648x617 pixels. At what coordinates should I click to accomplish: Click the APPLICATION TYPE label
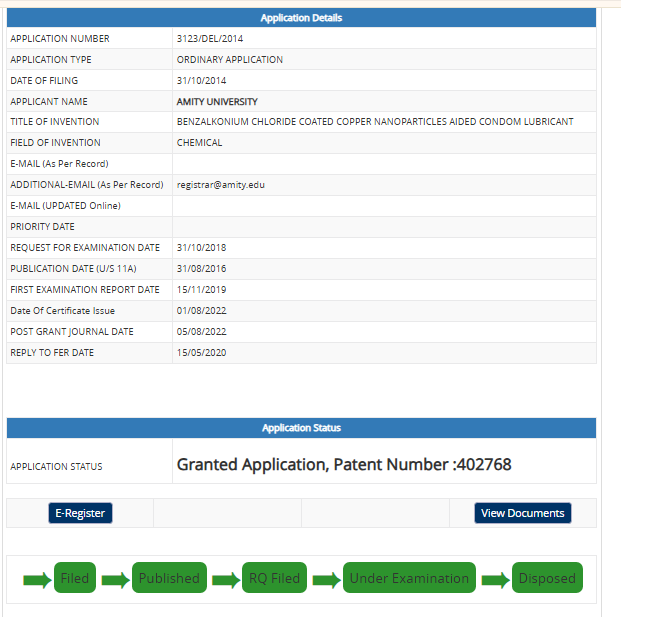[51, 60]
